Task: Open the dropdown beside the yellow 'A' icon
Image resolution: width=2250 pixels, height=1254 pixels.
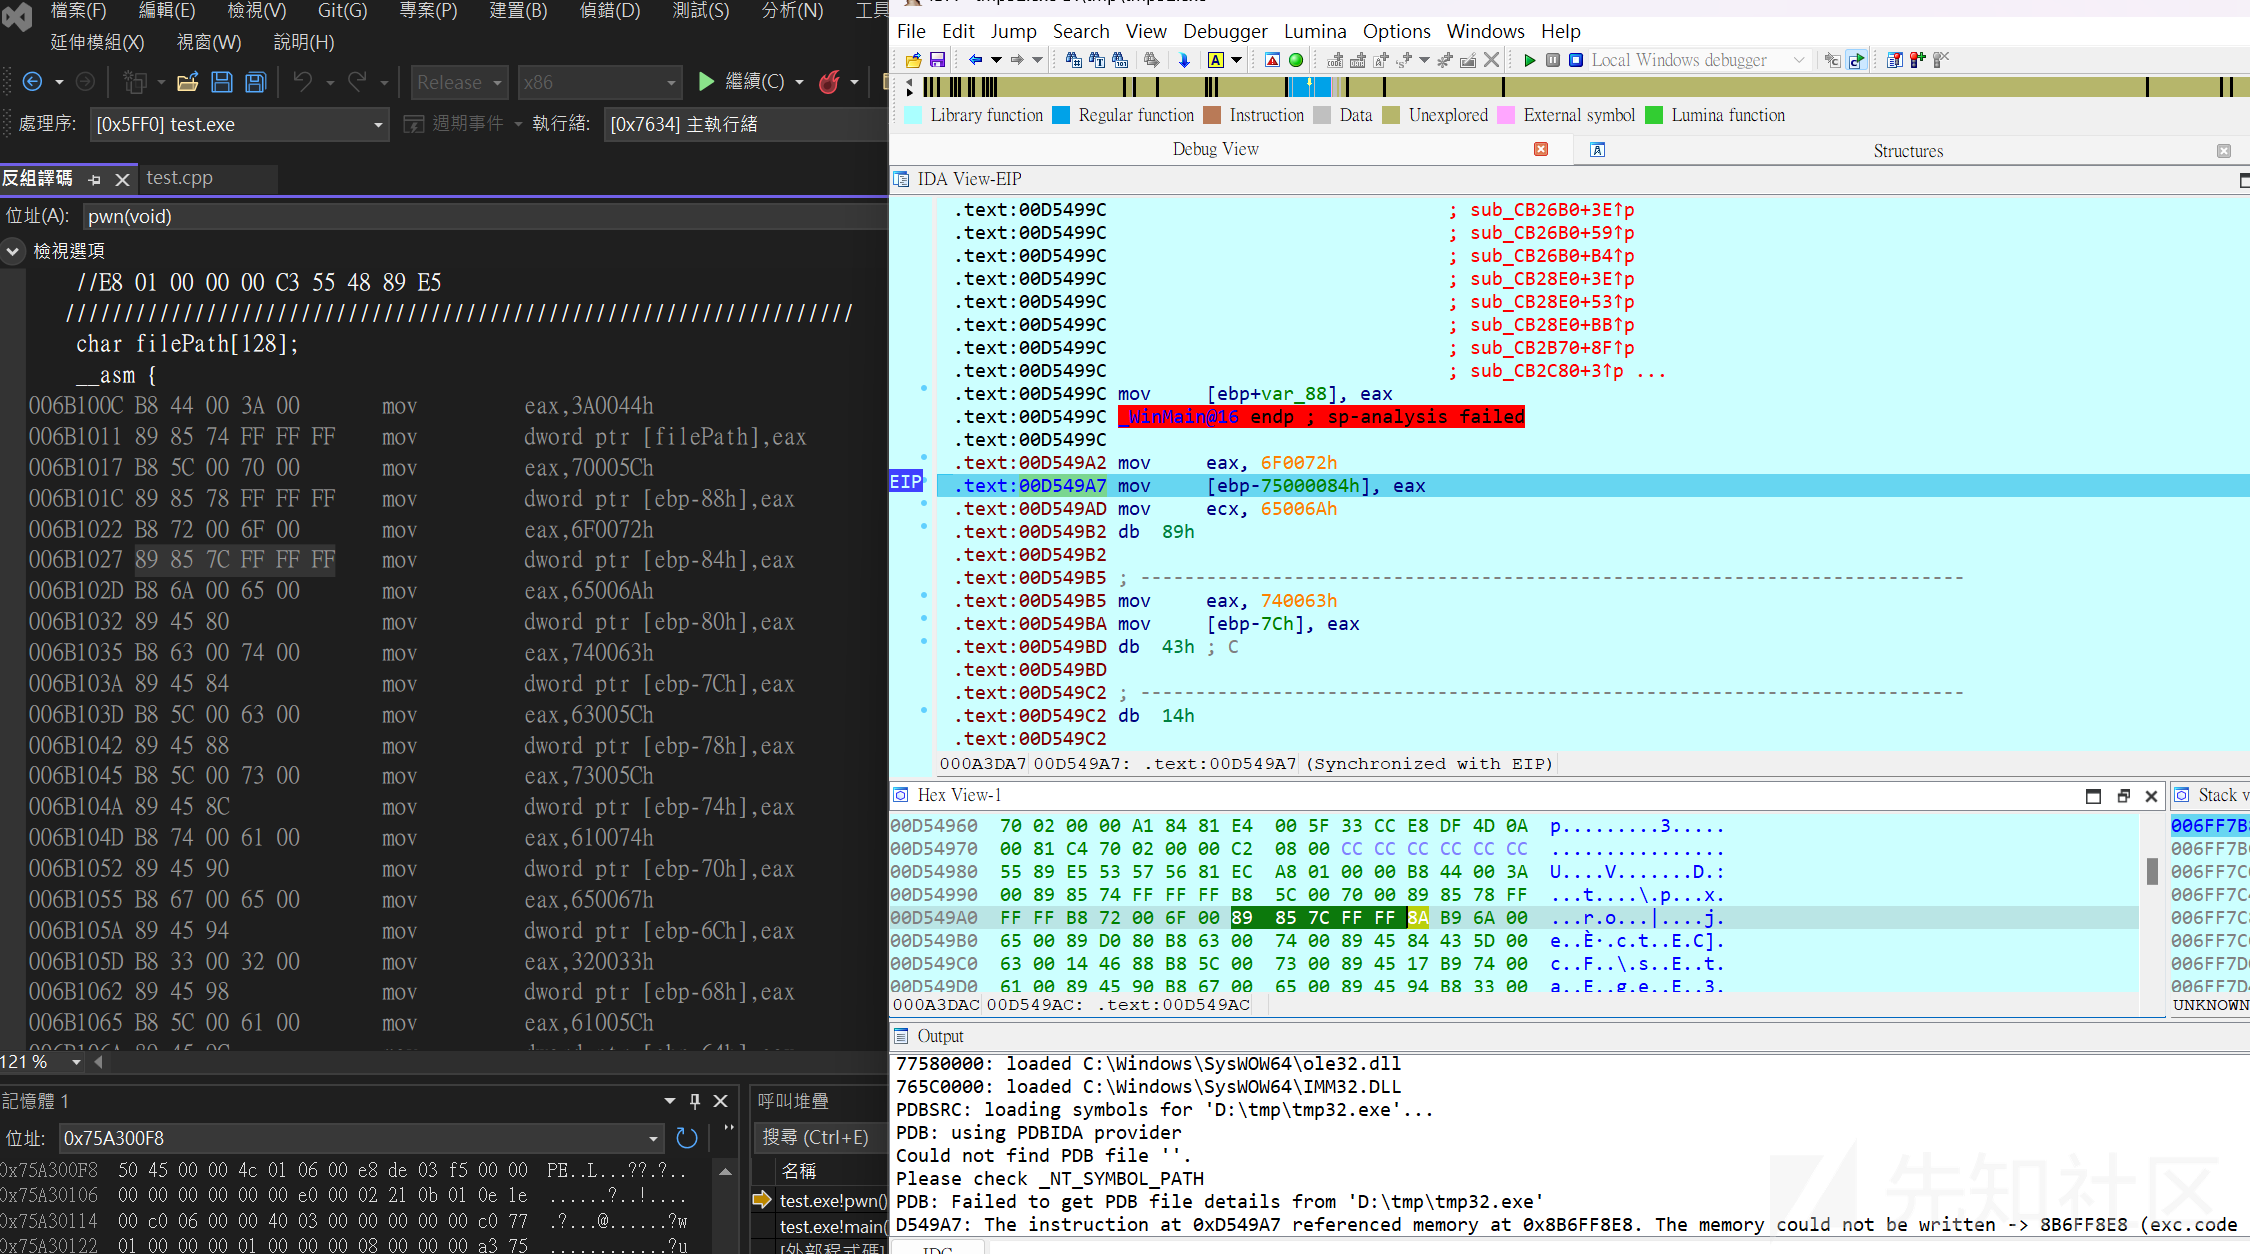Action: [1236, 60]
